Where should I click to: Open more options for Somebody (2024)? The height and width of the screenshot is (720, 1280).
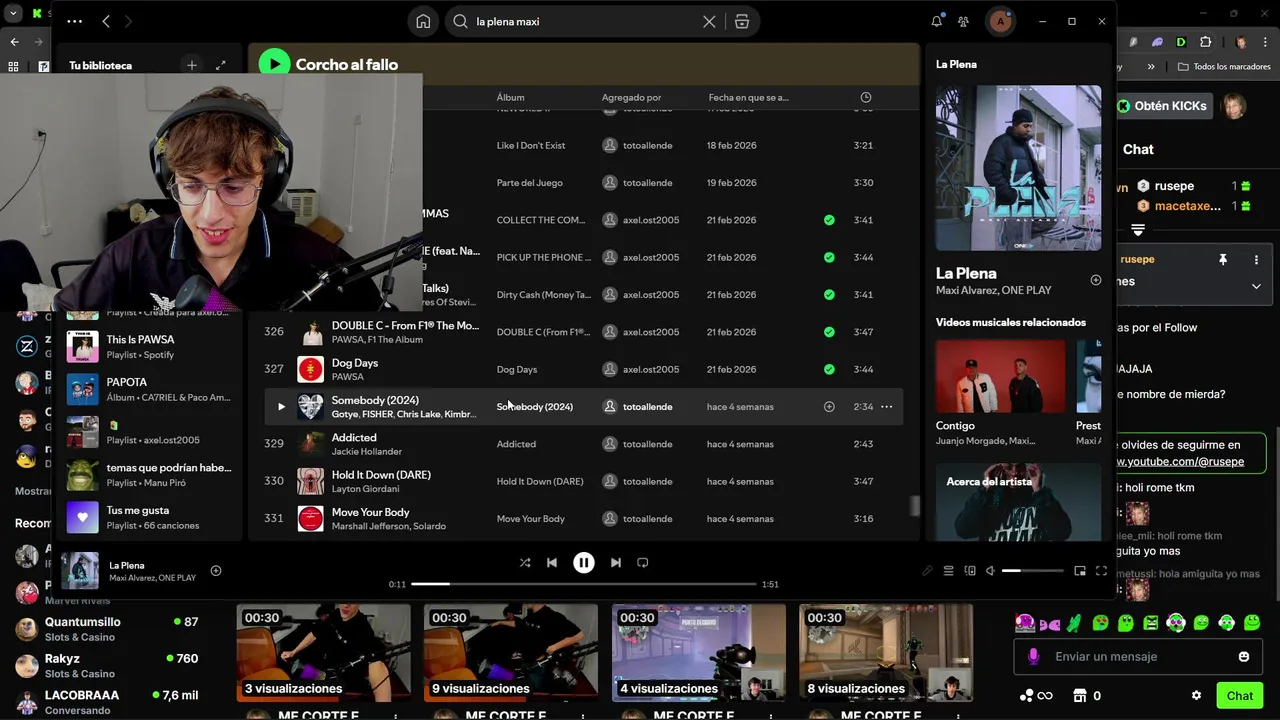tap(886, 407)
